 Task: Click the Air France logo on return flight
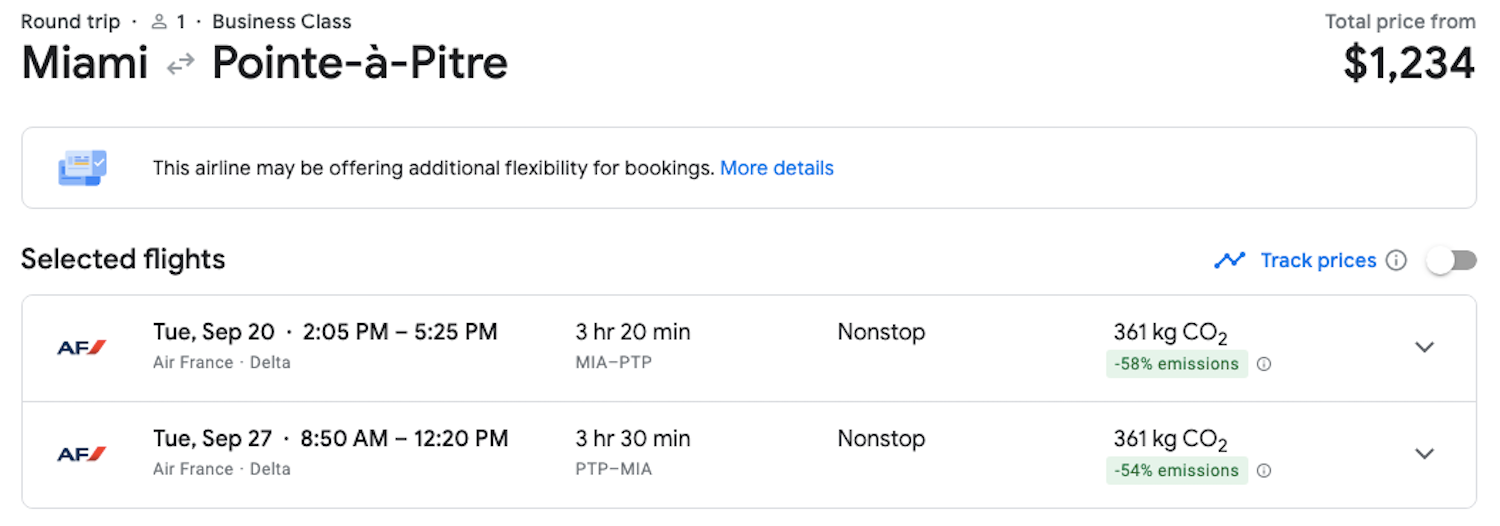click(x=82, y=455)
